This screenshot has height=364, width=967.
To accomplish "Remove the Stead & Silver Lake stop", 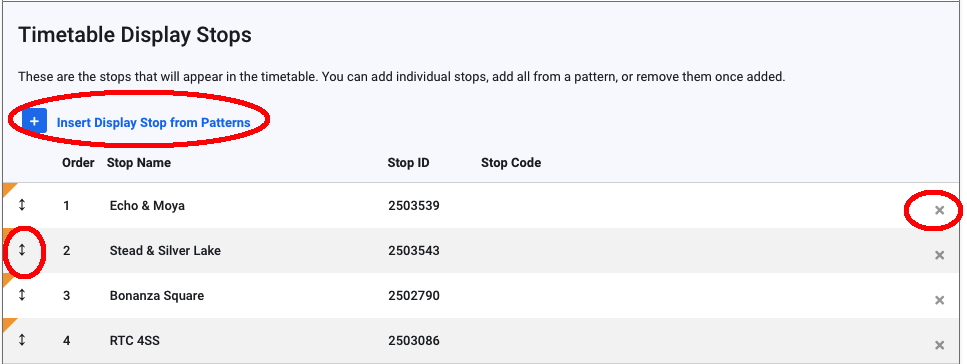I will tap(939, 255).
